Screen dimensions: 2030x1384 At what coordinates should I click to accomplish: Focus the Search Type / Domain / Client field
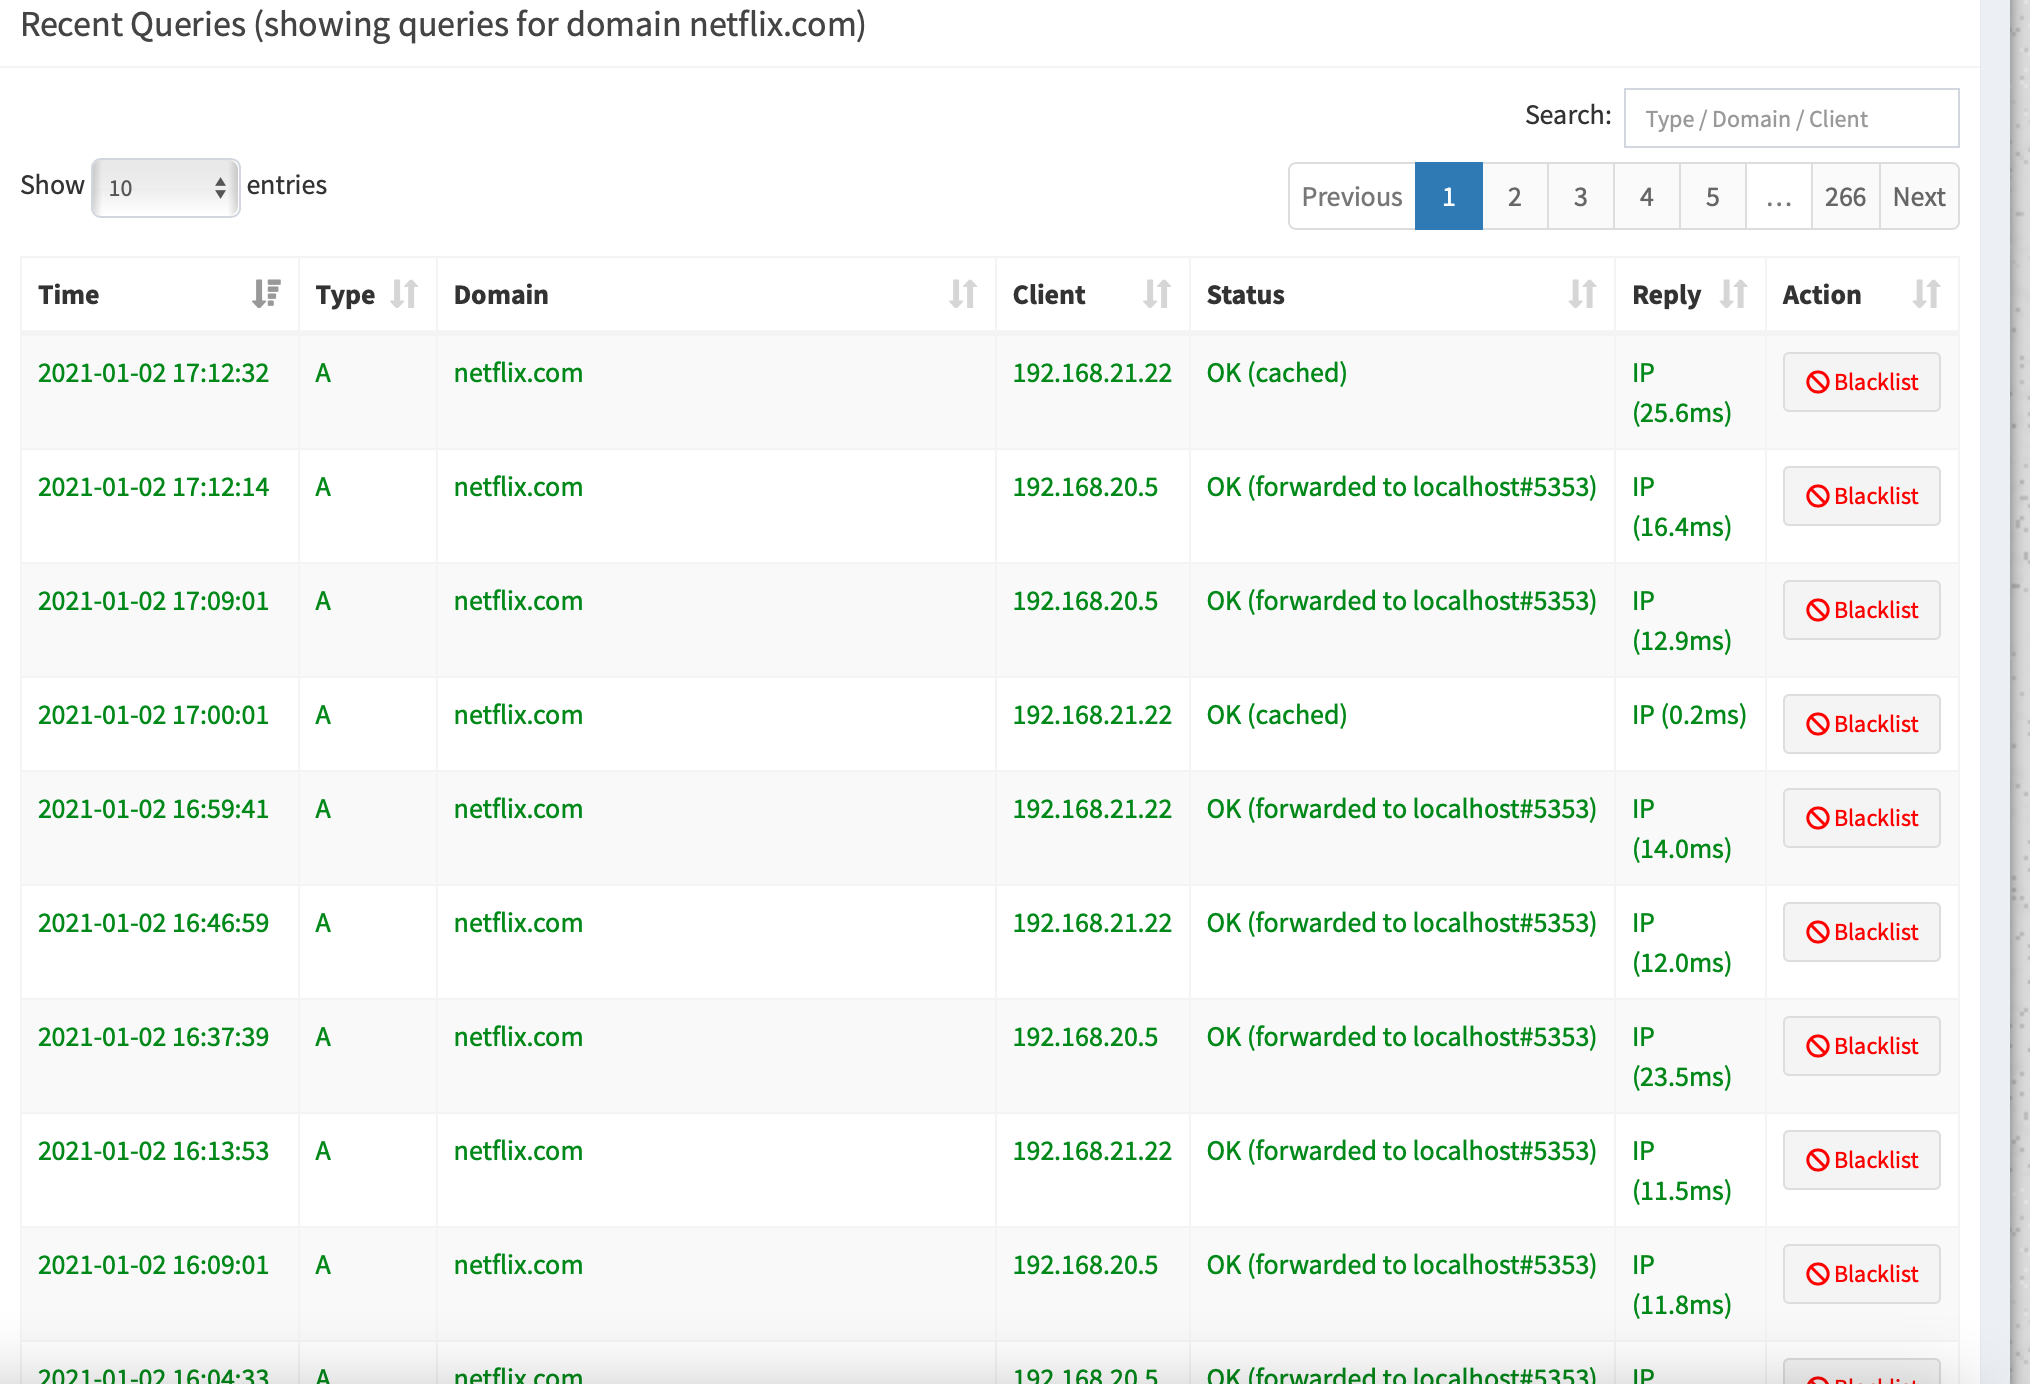pos(1791,118)
